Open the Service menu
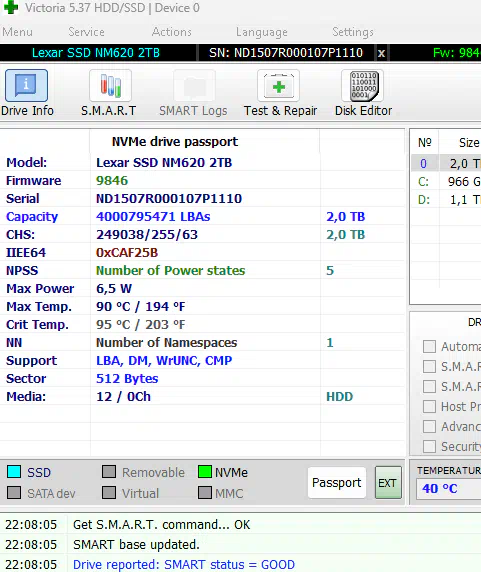This screenshot has height=572, width=481. tap(86, 32)
